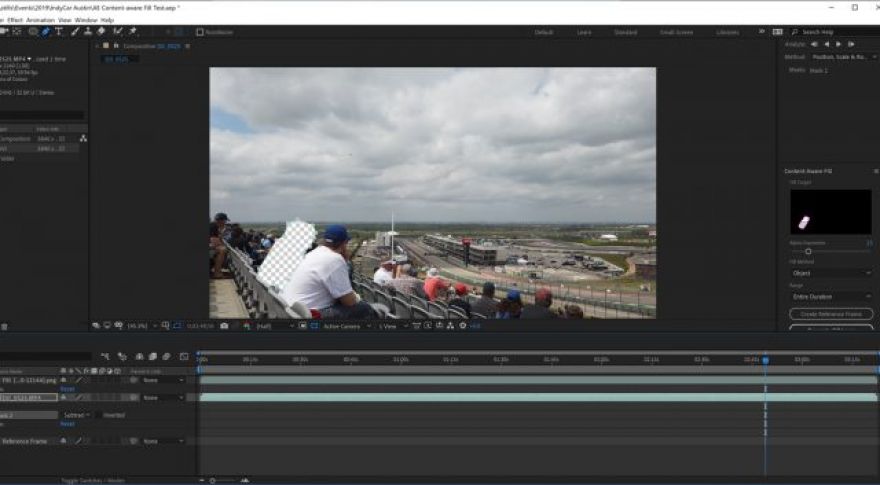
Task: Click the snapshot camera icon under viewer
Action: [224, 326]
